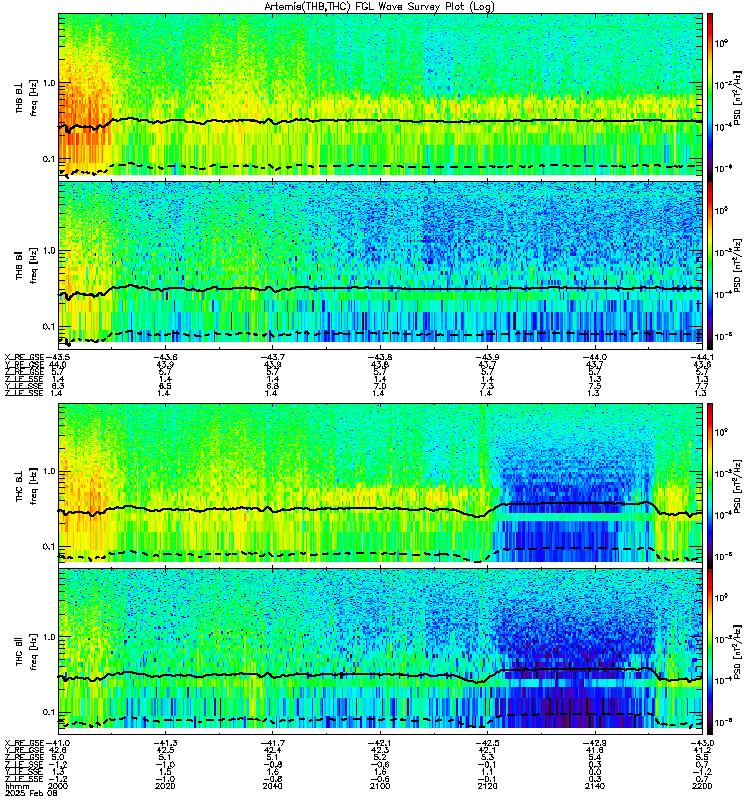The height and width of the screenshot is (800, 750).
Task: Click the 0.1 frequency tick of the THB B-parallel panel
Action: [49, 327]
